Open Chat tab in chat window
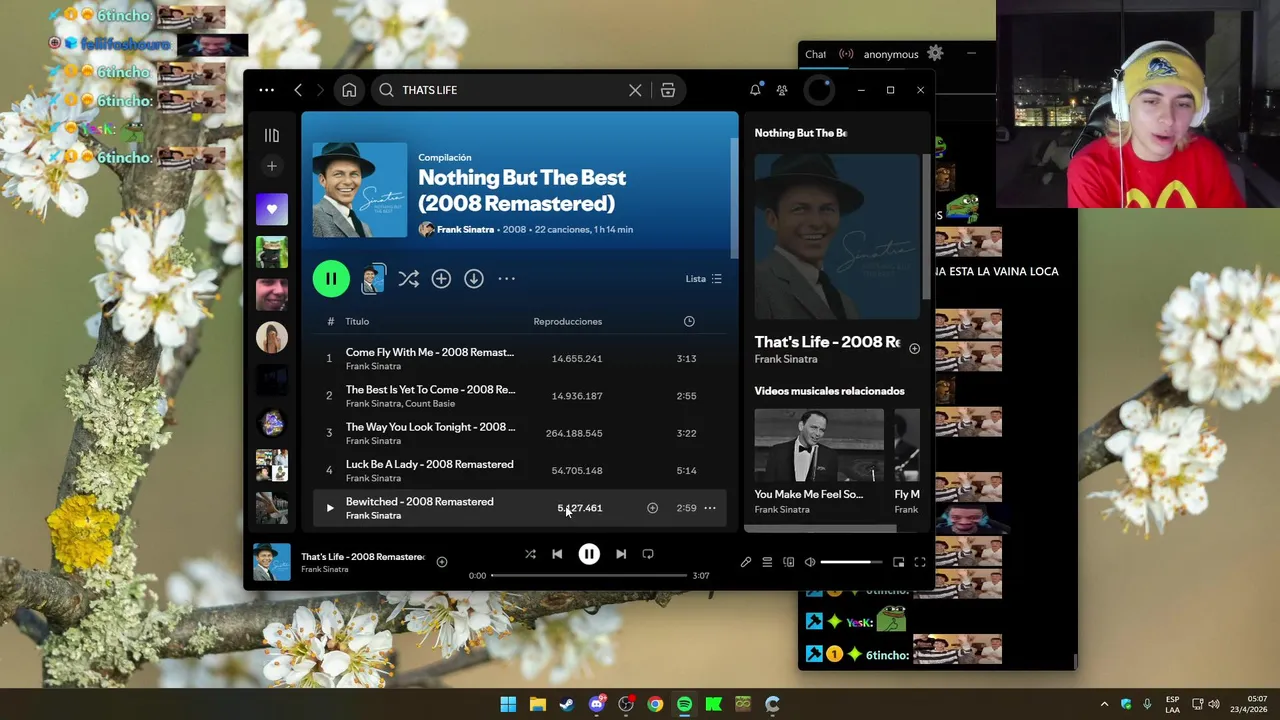The width and height of the screenshot is (1280, 720). click(816, 54)
